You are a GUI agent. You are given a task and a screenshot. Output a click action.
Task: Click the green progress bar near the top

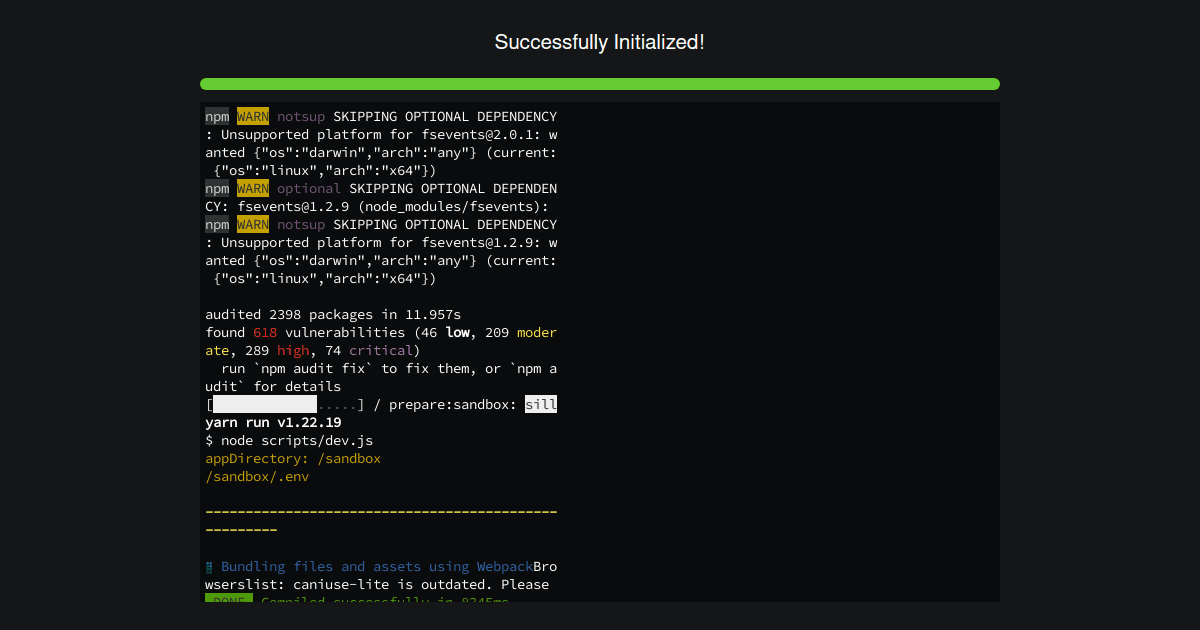tap(600, 84)
